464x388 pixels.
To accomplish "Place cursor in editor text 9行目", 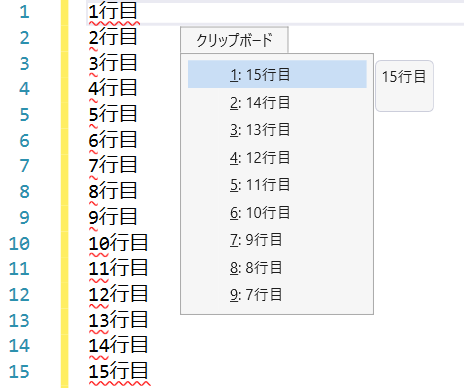I will pos(113,217).
